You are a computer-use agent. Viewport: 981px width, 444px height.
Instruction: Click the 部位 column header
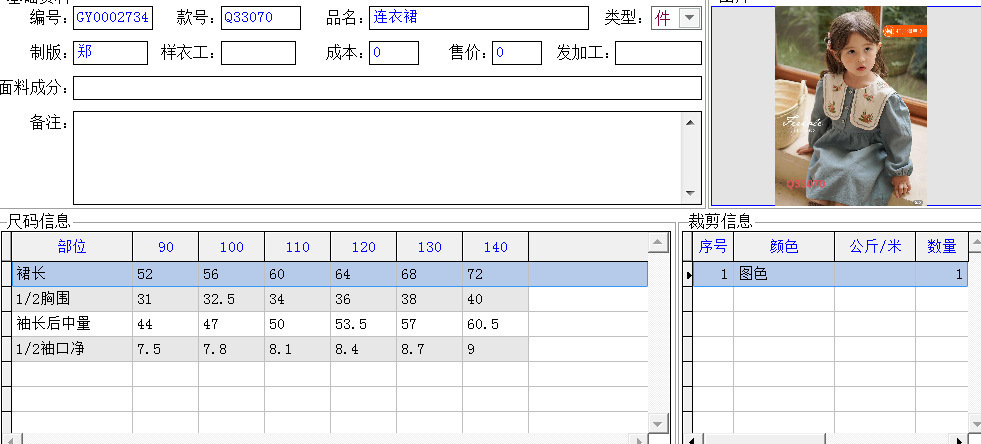pyautogui.click(x=72, y=246)
